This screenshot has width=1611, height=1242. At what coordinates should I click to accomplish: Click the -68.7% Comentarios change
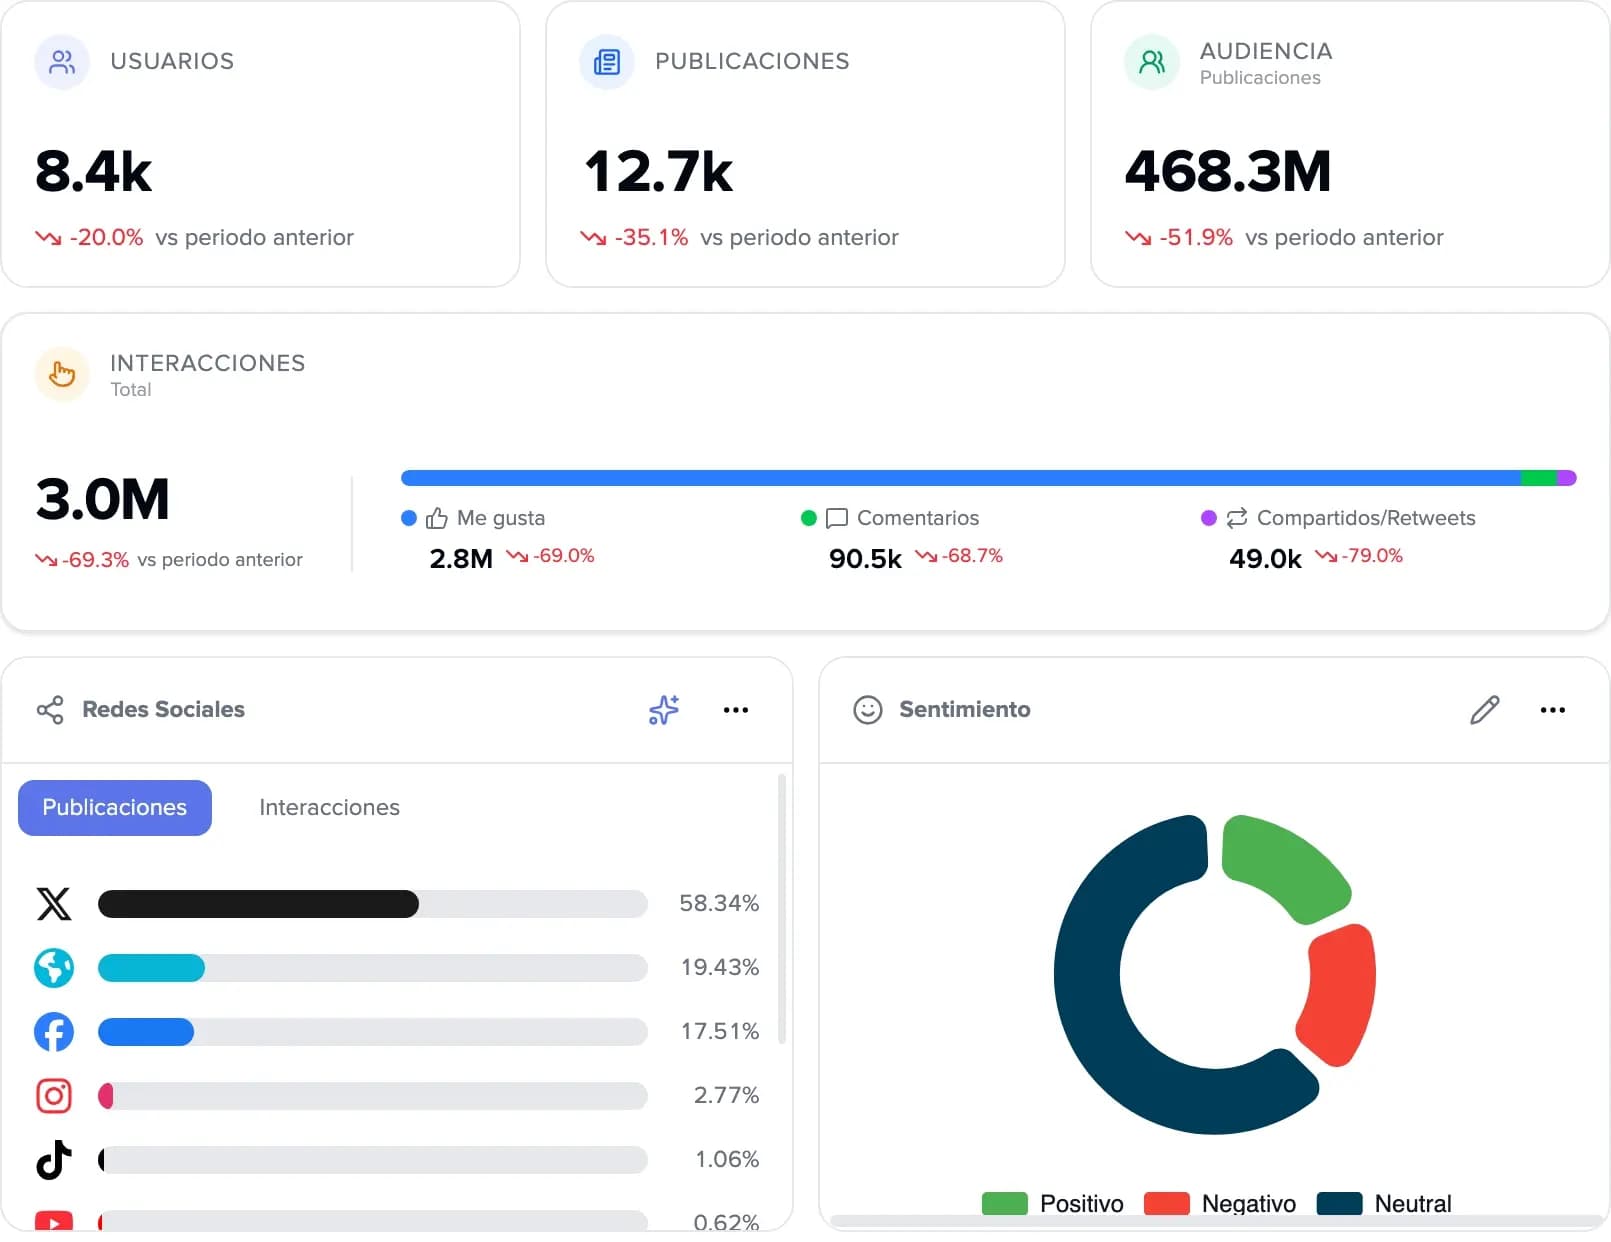[972, 556]
